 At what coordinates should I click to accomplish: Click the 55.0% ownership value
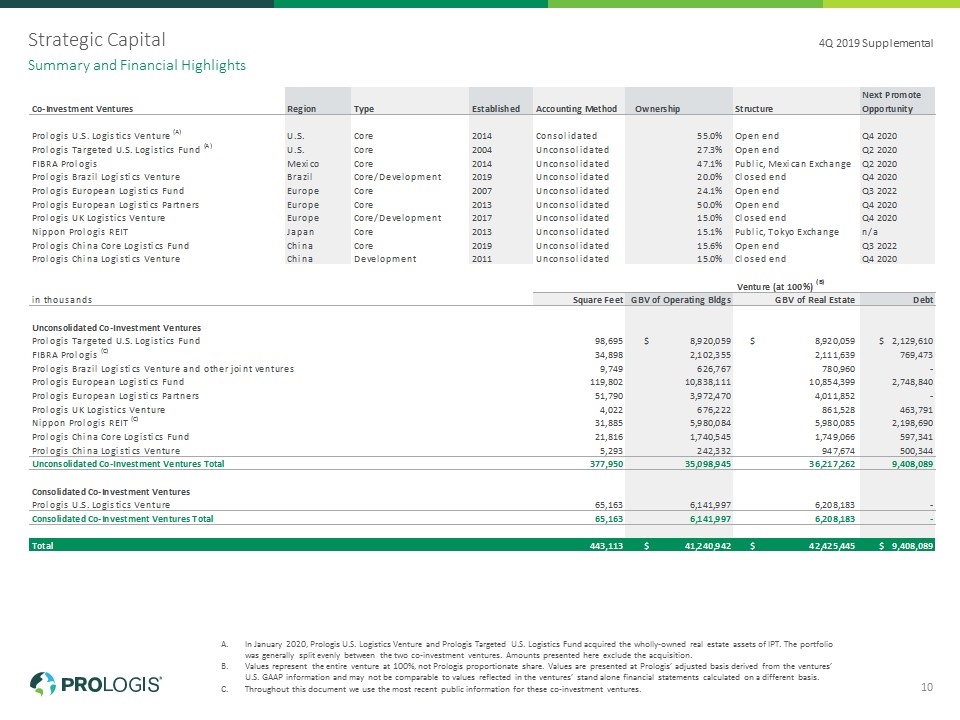pos(710,136)
